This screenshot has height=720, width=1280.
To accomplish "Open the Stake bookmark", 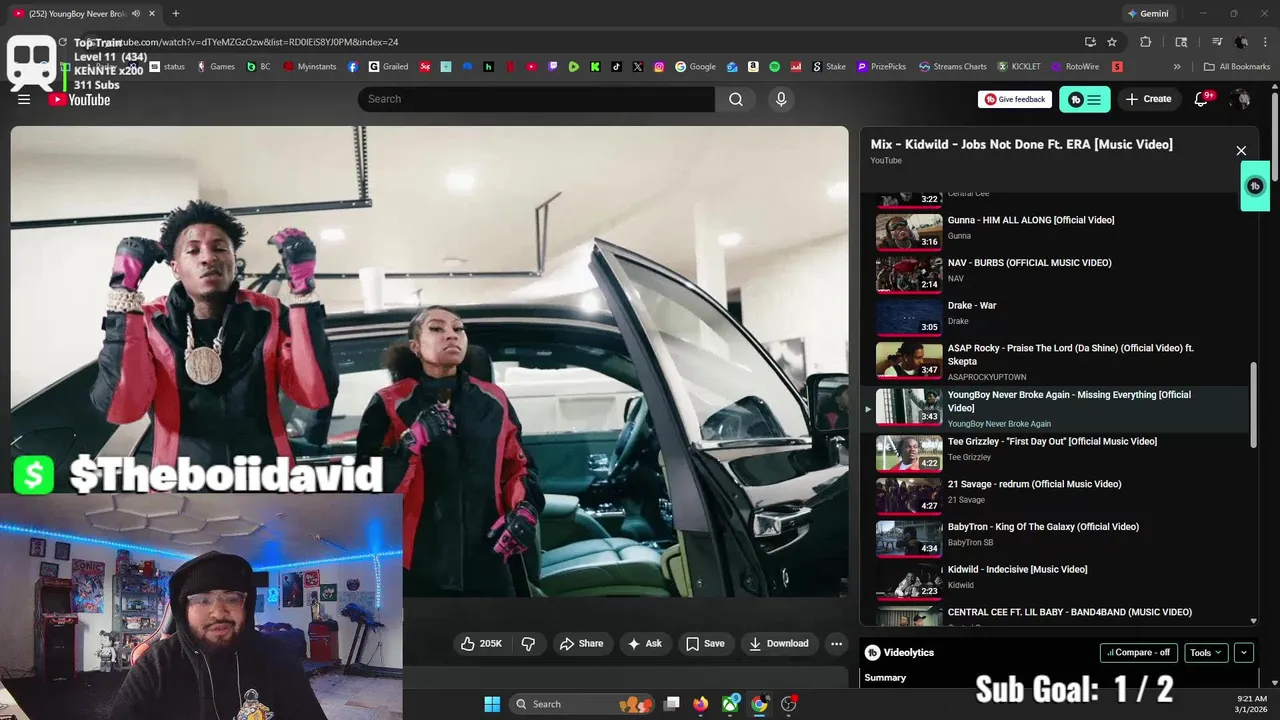I will (x=829, y=67).
